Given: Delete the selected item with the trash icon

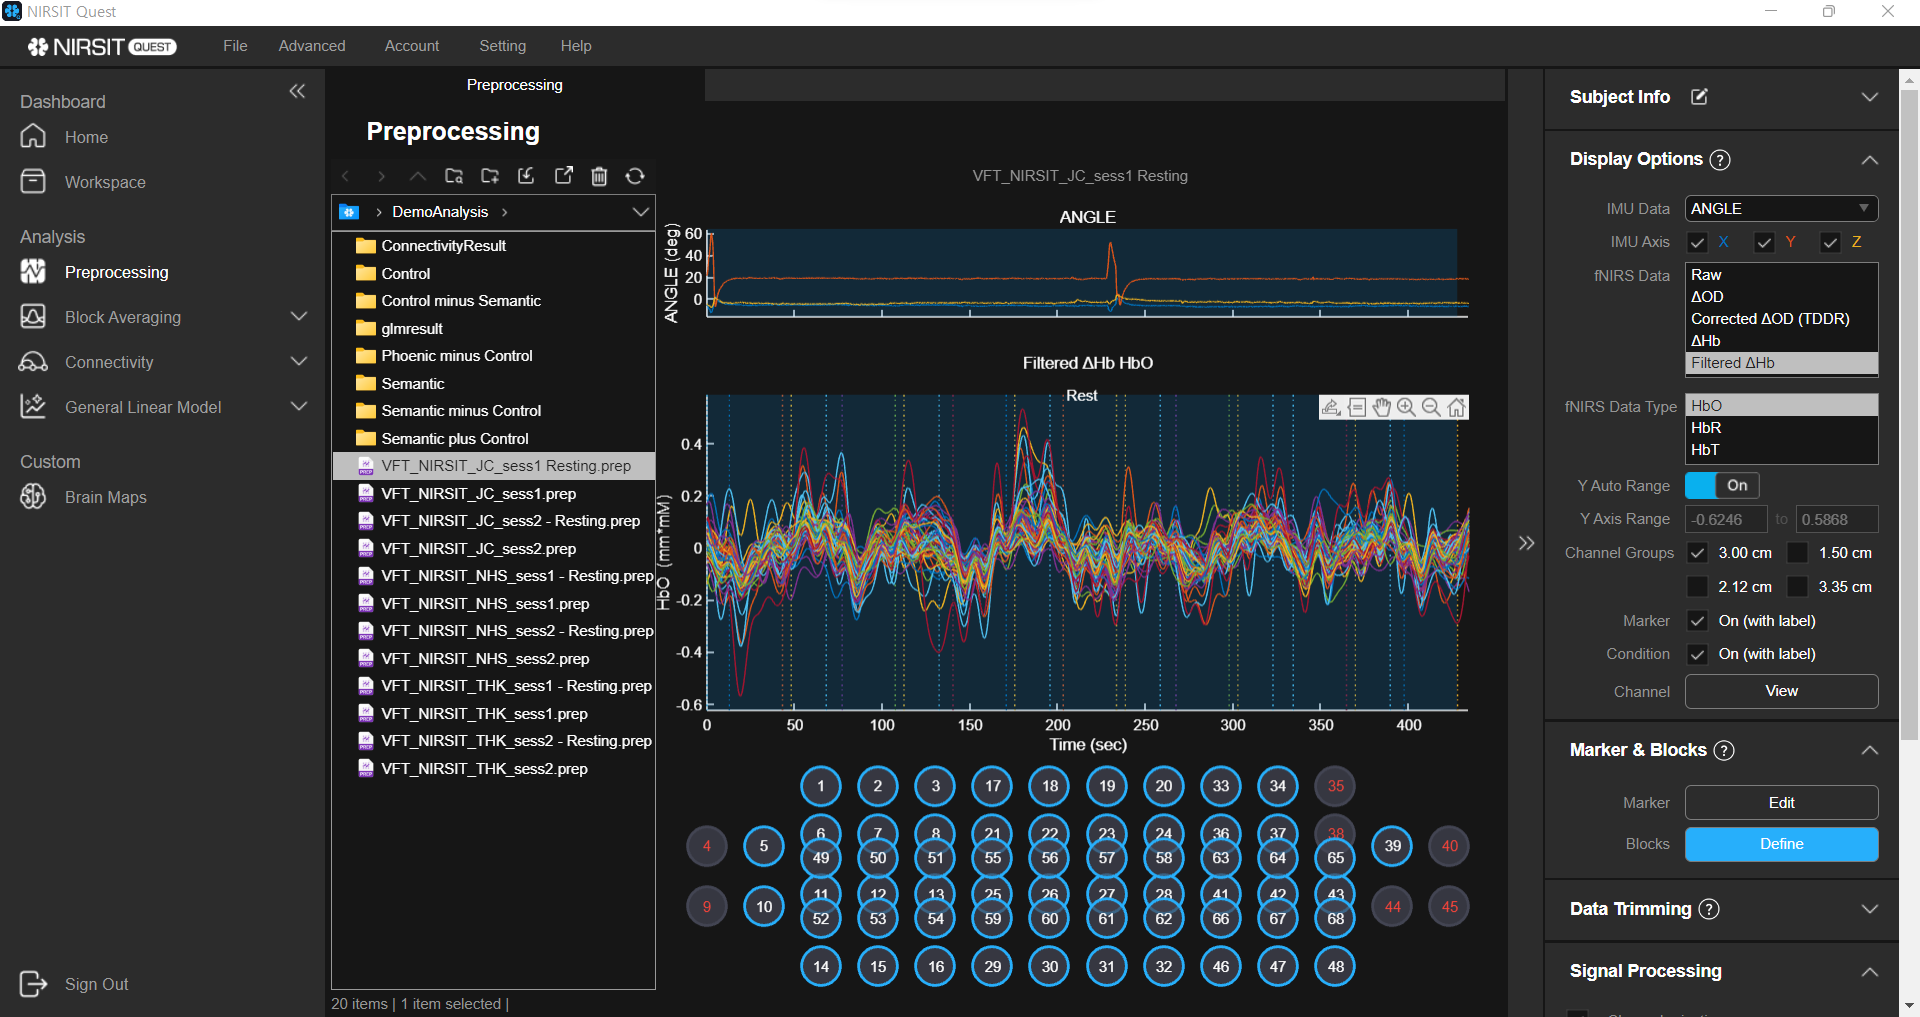Looking at the screenshot, I should [x=599, y=176].
